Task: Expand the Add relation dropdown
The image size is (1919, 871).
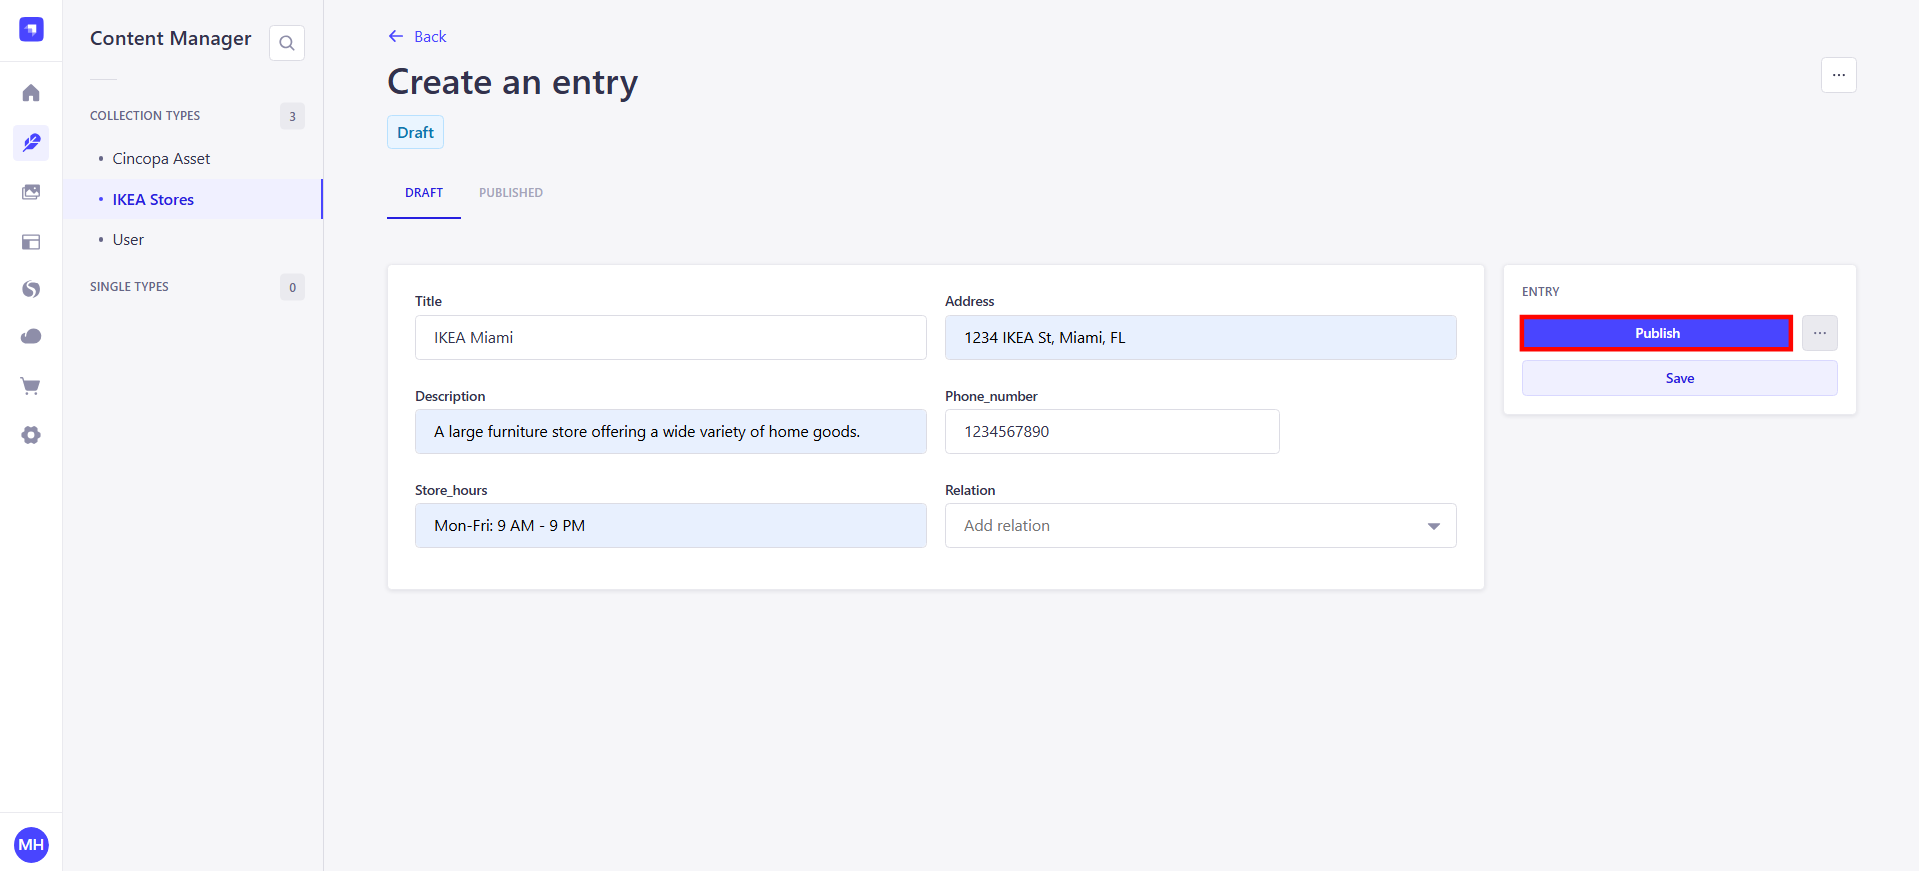Action: (x=1200, y=526)
